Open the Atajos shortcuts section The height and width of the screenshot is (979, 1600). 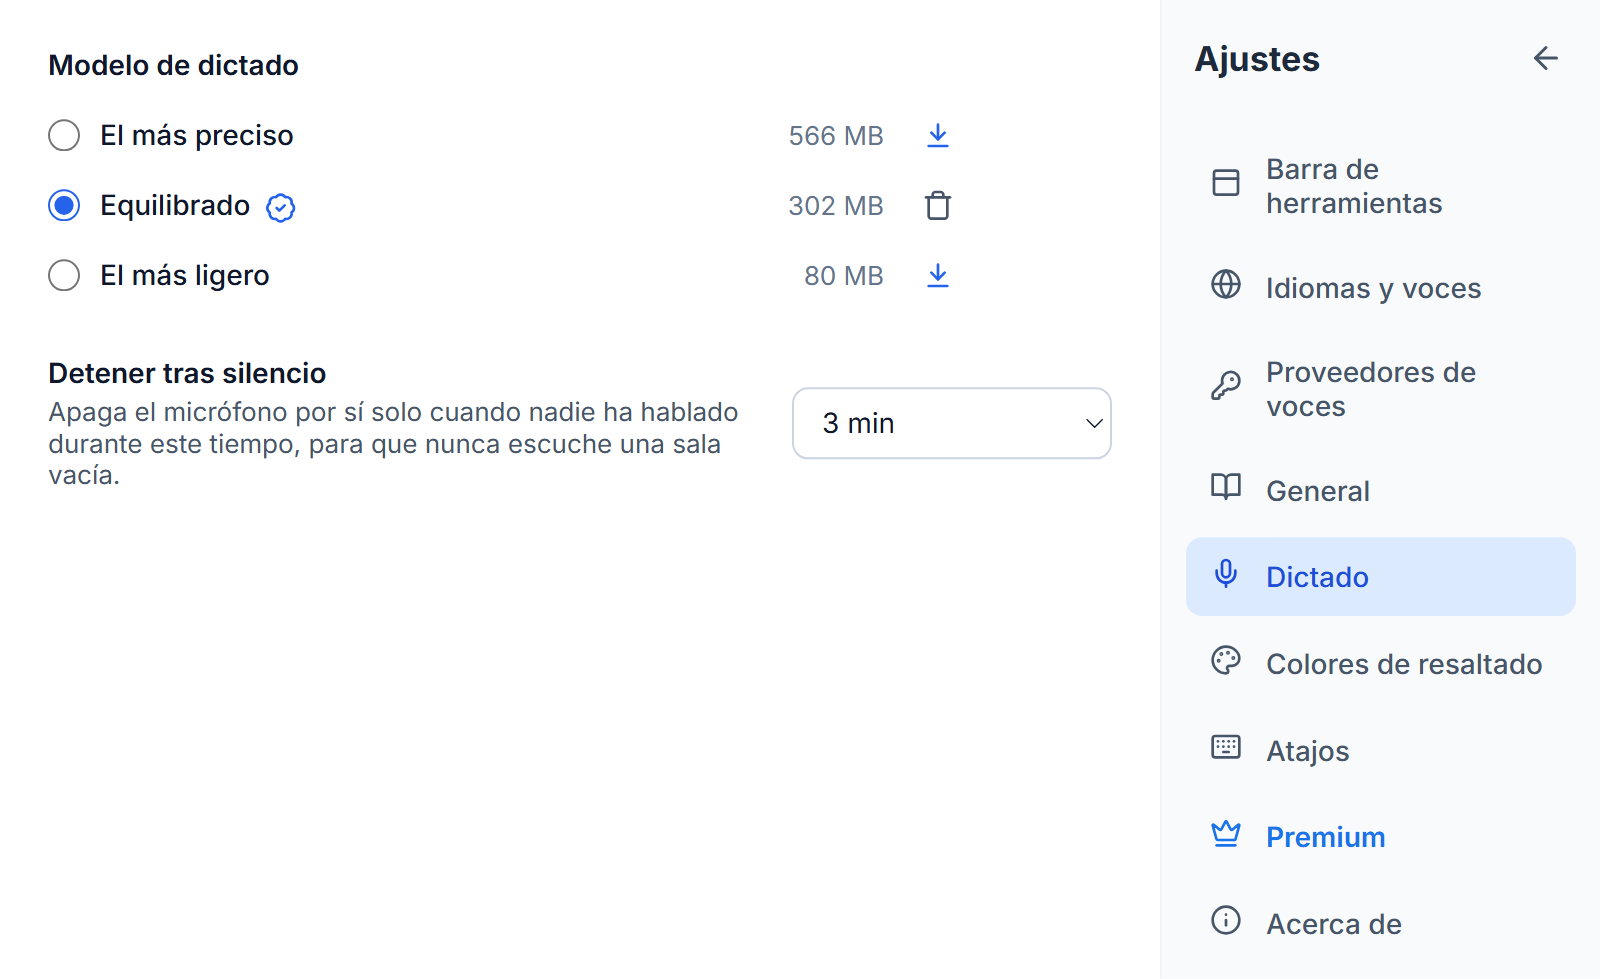[1381, 751]
